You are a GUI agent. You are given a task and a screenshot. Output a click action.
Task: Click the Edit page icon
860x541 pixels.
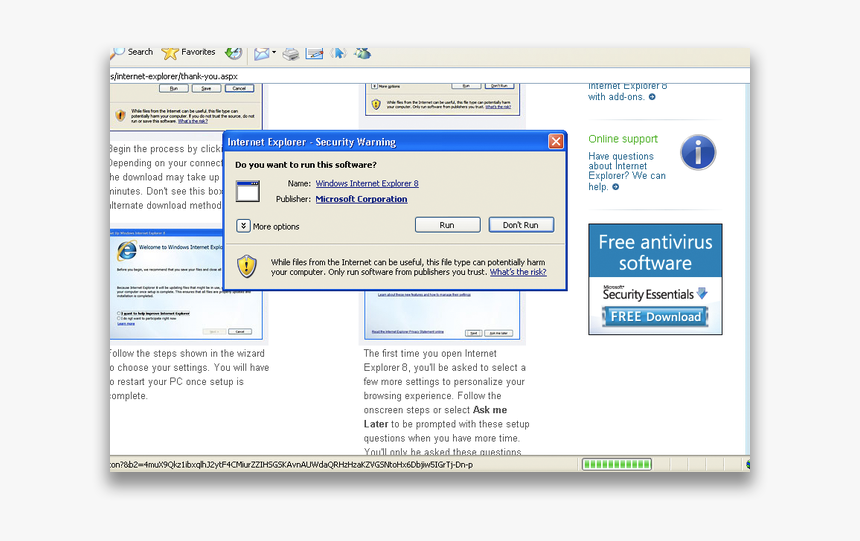[314, 53]
